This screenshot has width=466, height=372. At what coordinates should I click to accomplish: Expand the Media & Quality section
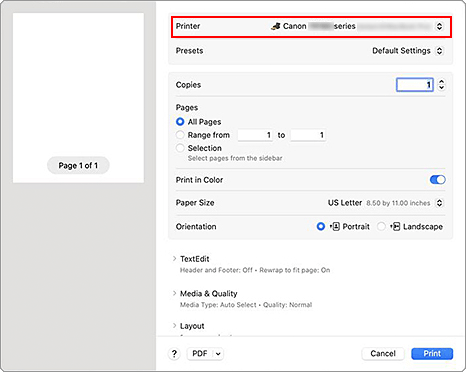pos(174,293)
